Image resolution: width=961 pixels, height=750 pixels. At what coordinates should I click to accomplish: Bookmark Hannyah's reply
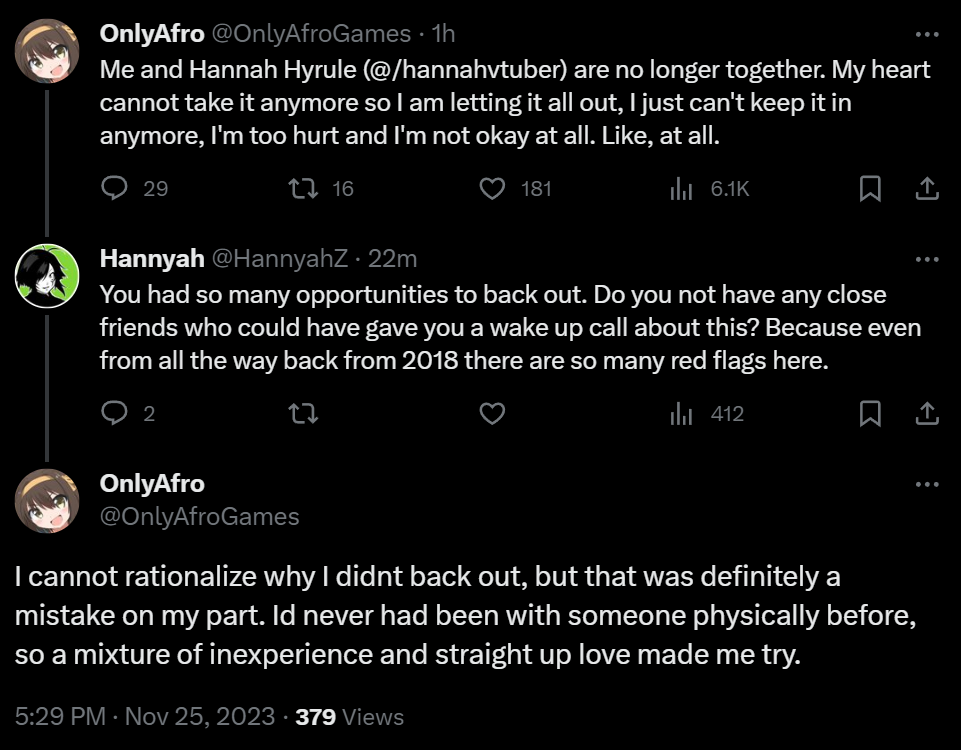coord(870,414)
